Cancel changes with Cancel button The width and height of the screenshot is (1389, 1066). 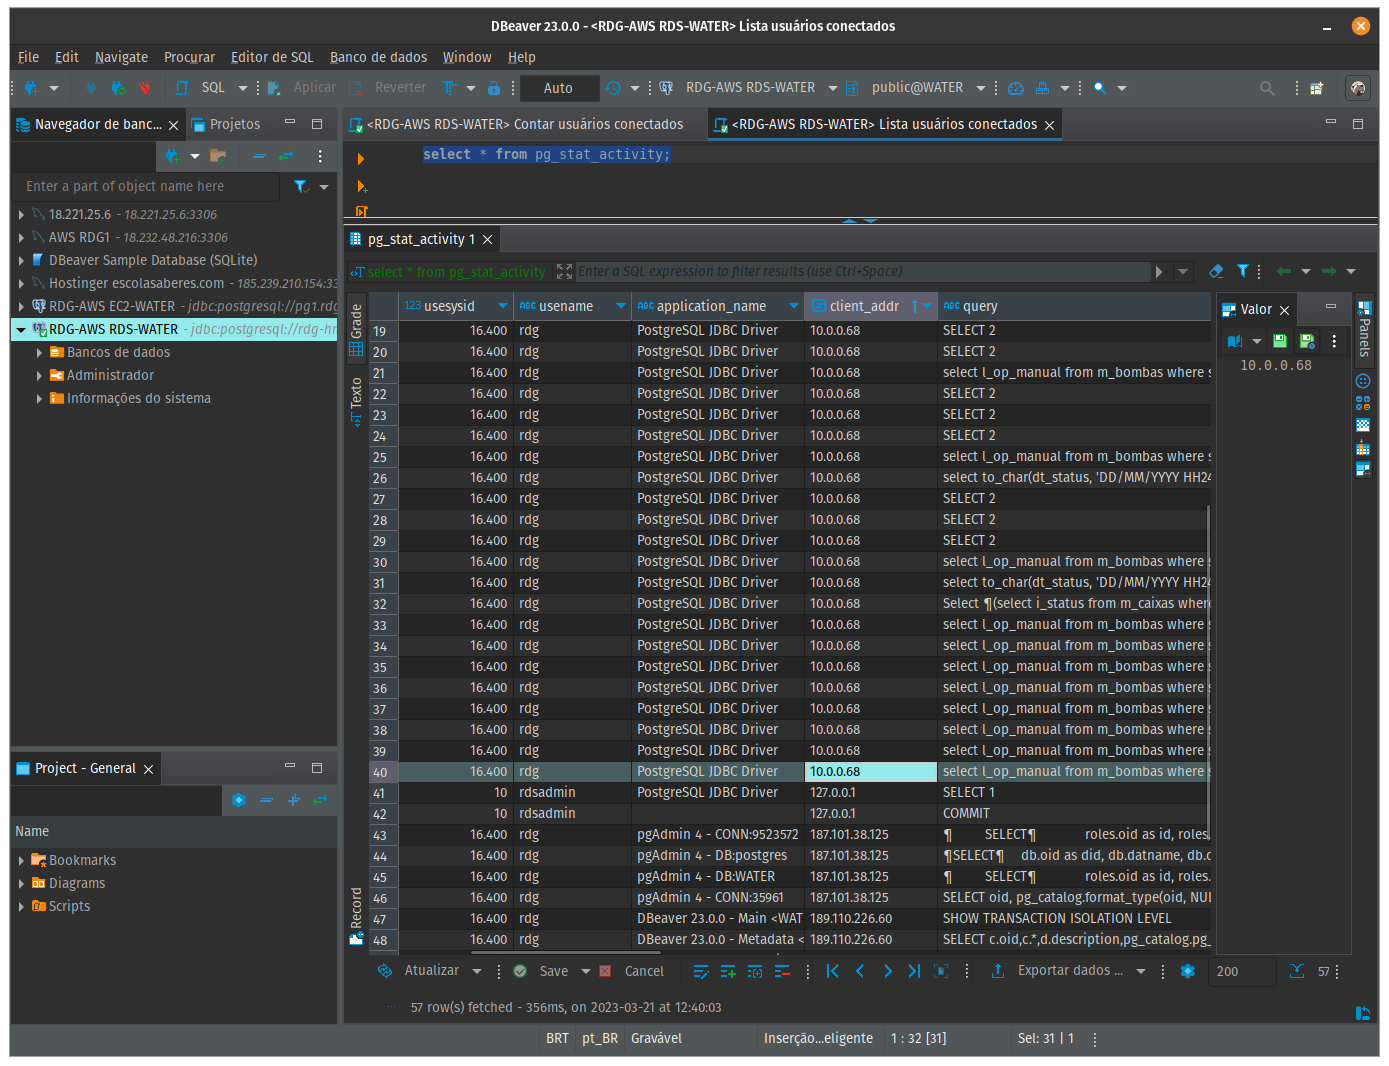644,970
